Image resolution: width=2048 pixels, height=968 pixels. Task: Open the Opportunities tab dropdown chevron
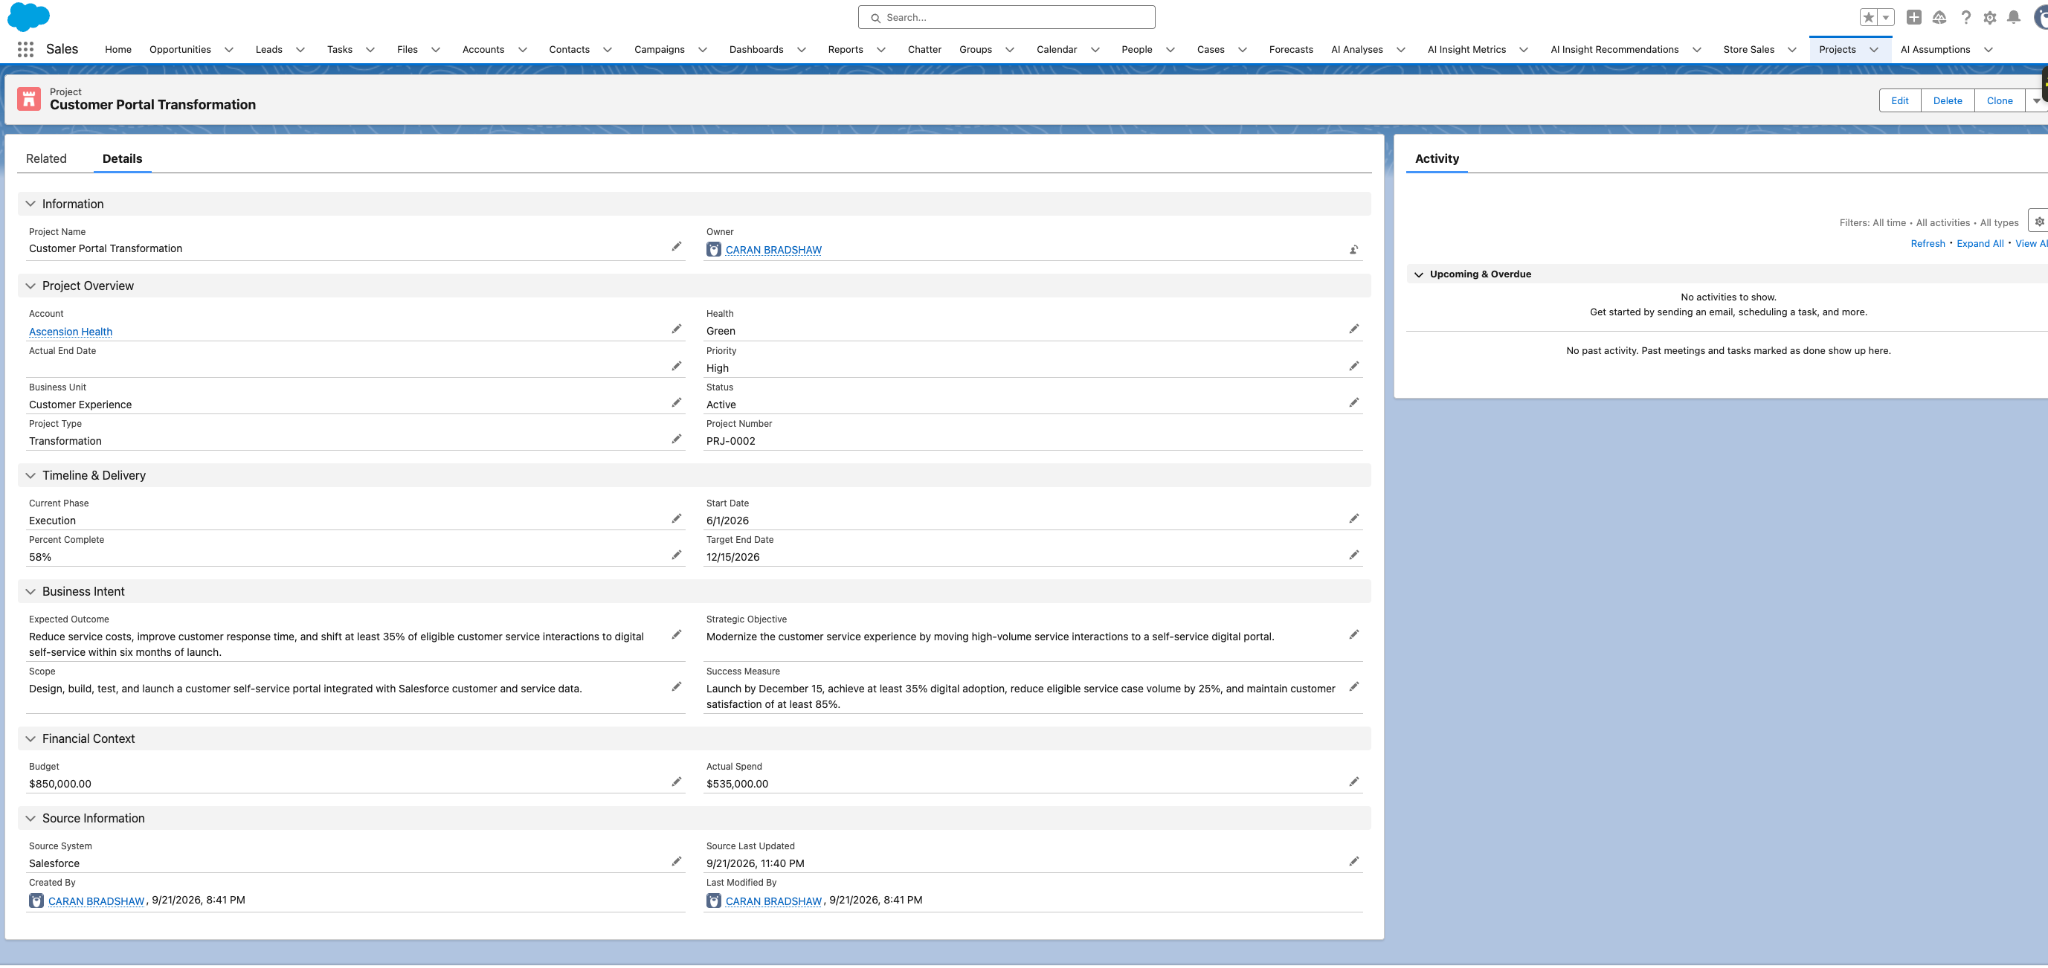(x=229, y=49)
